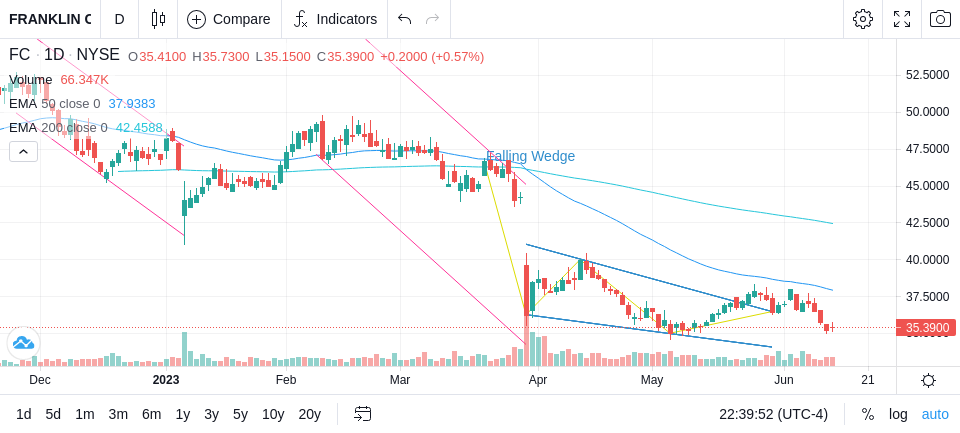Toggle percent scale mode

coord(868,414)
